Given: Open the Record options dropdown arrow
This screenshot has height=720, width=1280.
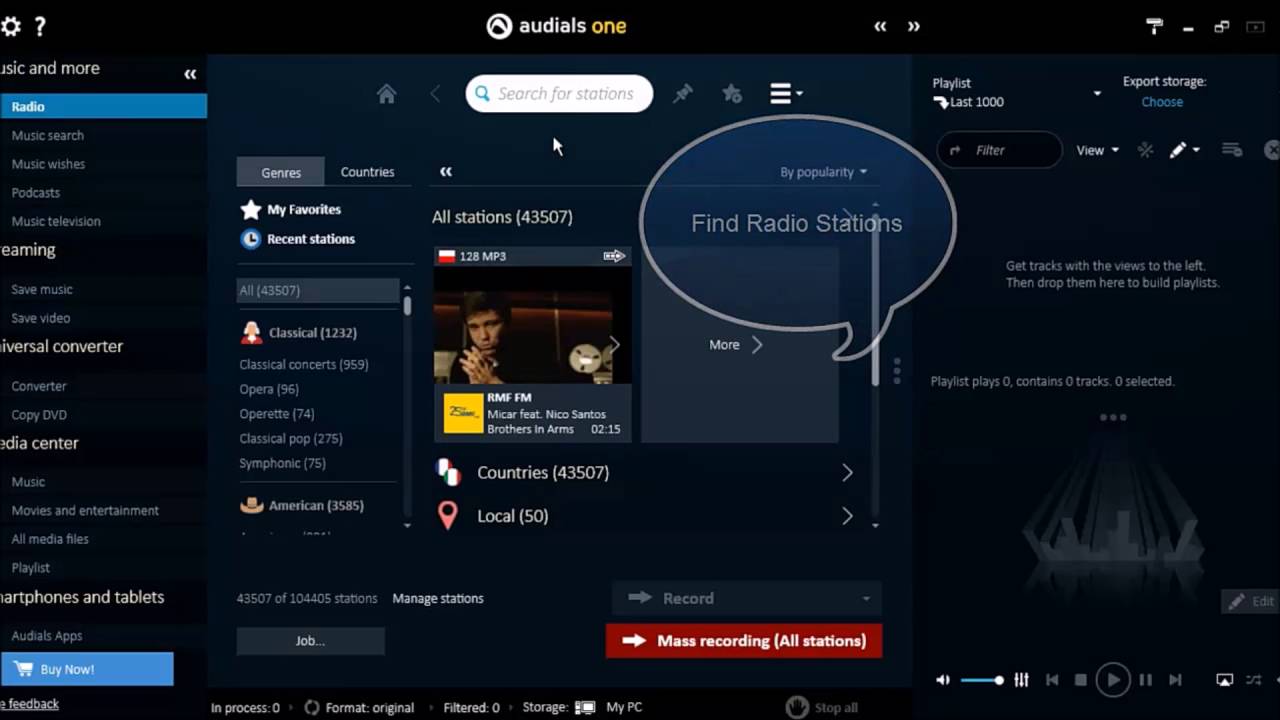Looking at the screenshot, I should 866,598.
